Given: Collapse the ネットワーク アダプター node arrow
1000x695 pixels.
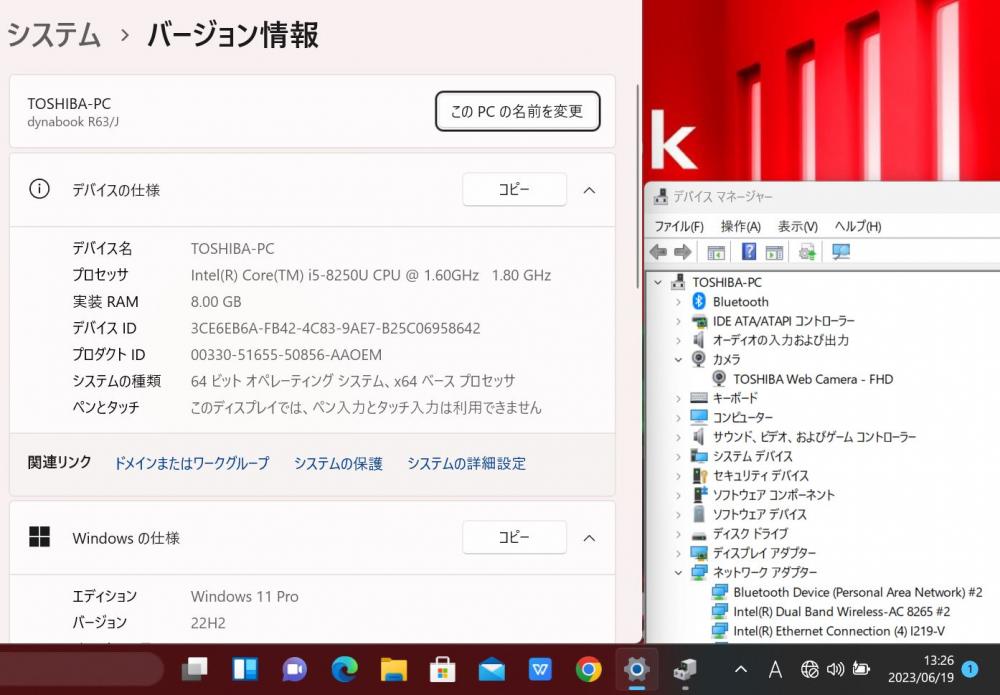Looking at the screenshot, I should pyautogui.click(x=679, y=573).
